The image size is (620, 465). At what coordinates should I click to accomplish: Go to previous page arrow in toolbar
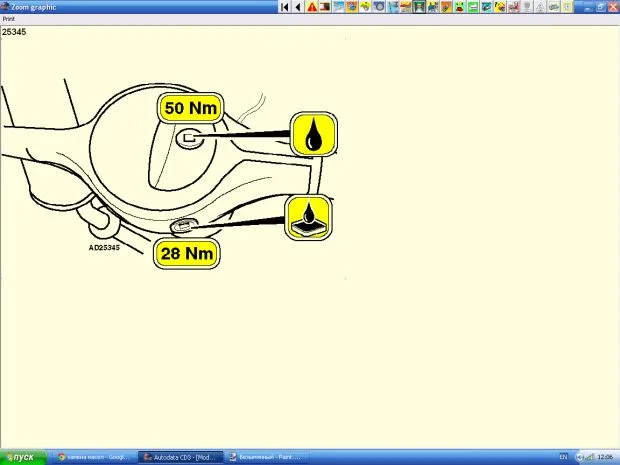pos(298,6)
